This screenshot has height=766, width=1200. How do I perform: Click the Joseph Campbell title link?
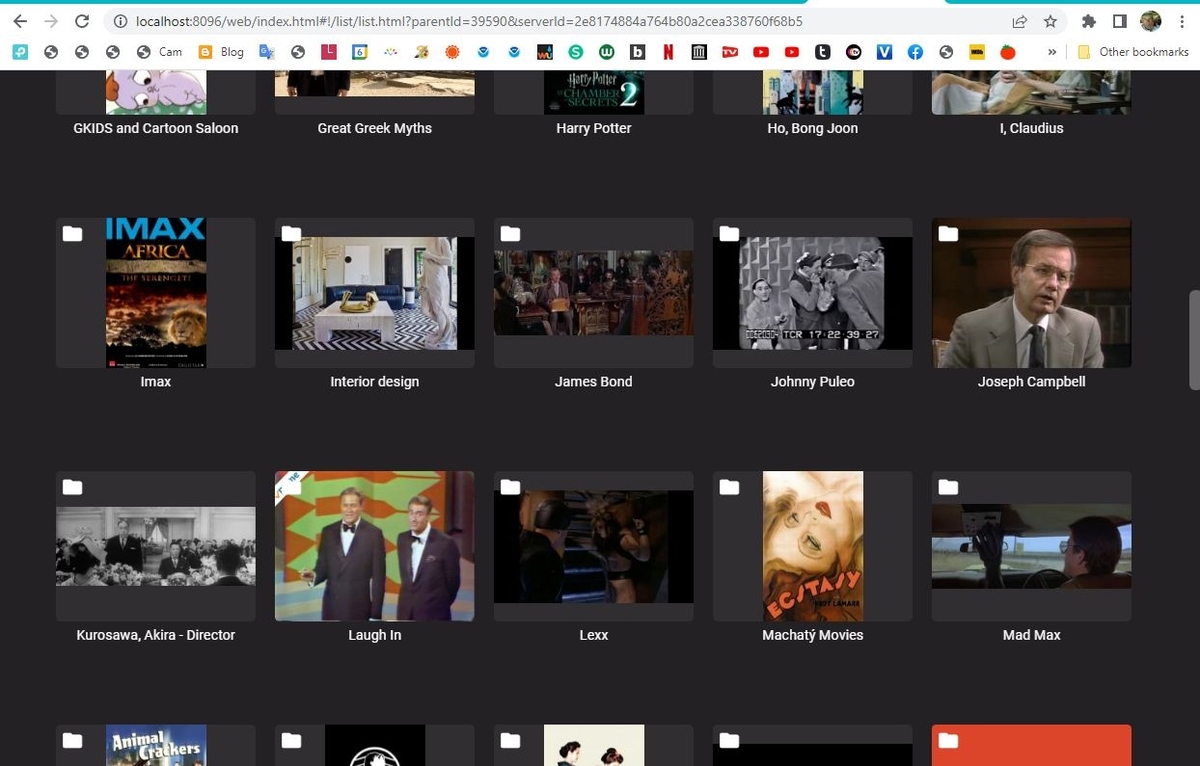1031,382
